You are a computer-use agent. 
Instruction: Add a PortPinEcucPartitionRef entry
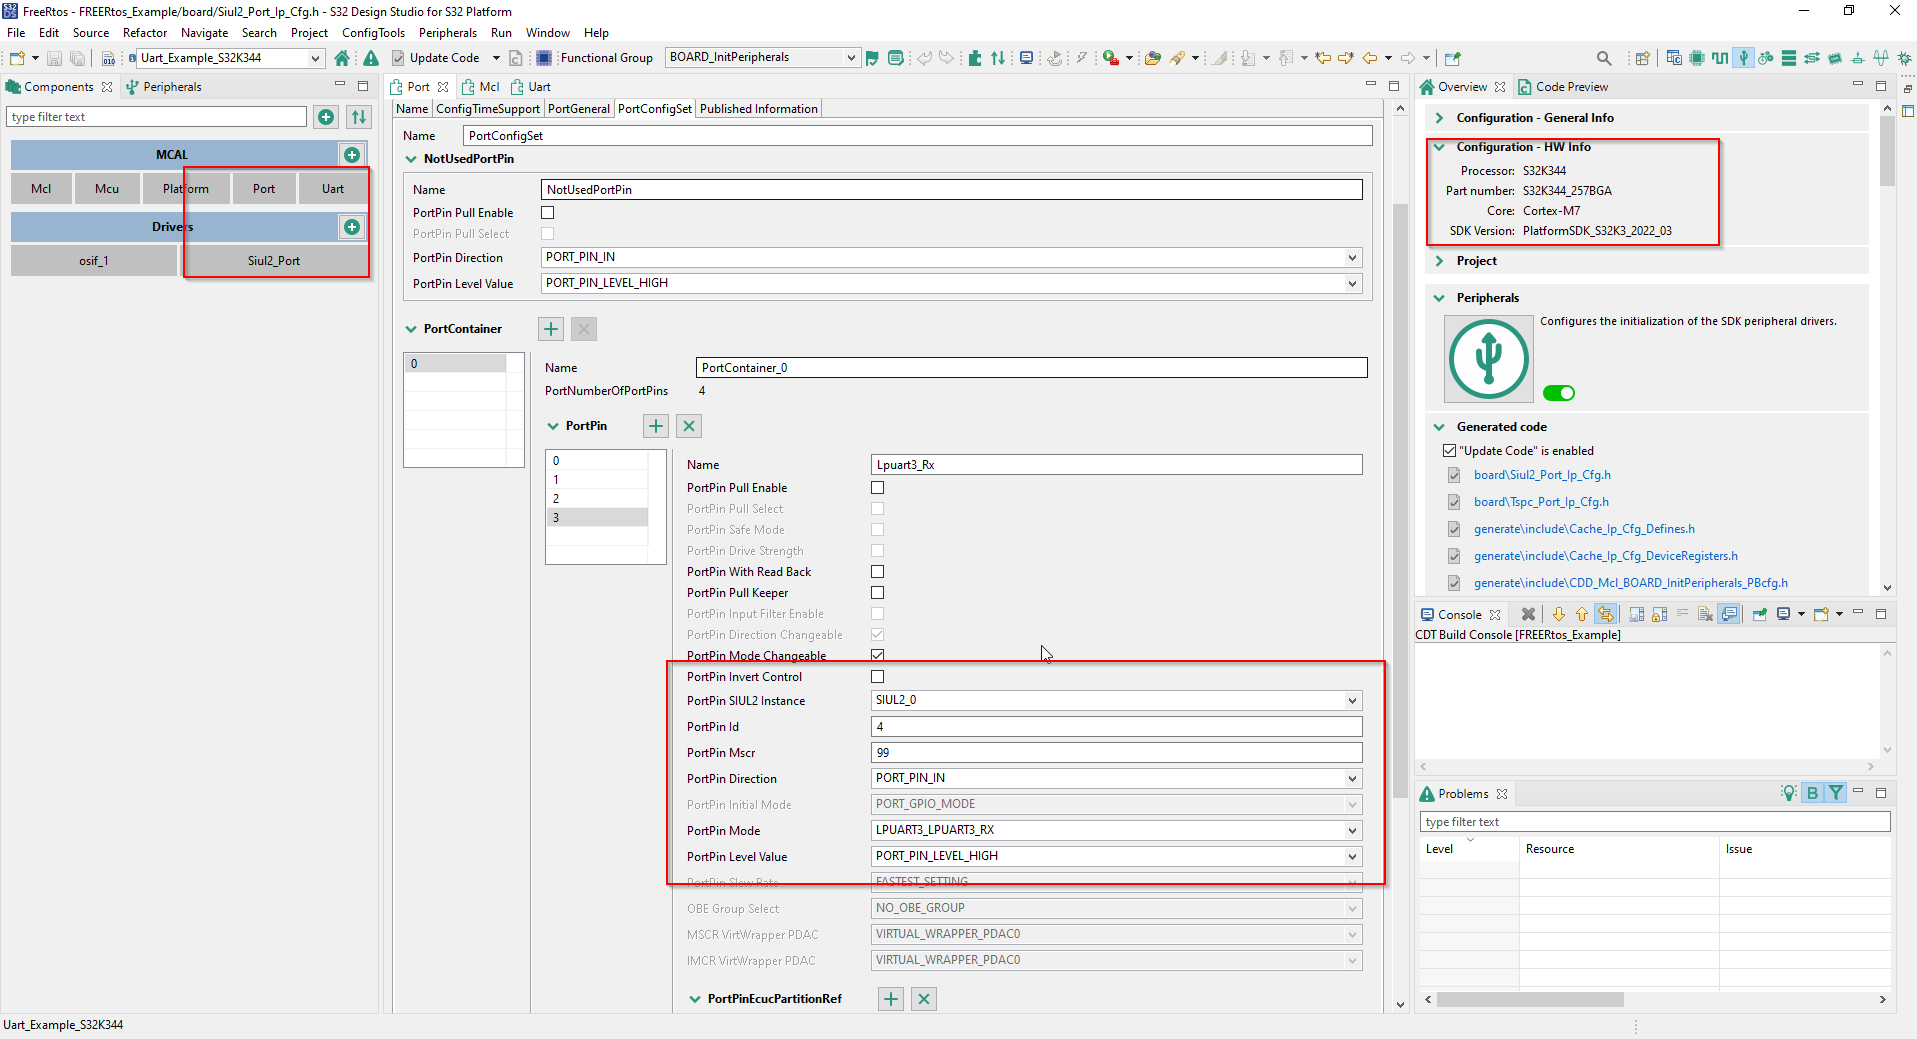click(x=891, y=999)
